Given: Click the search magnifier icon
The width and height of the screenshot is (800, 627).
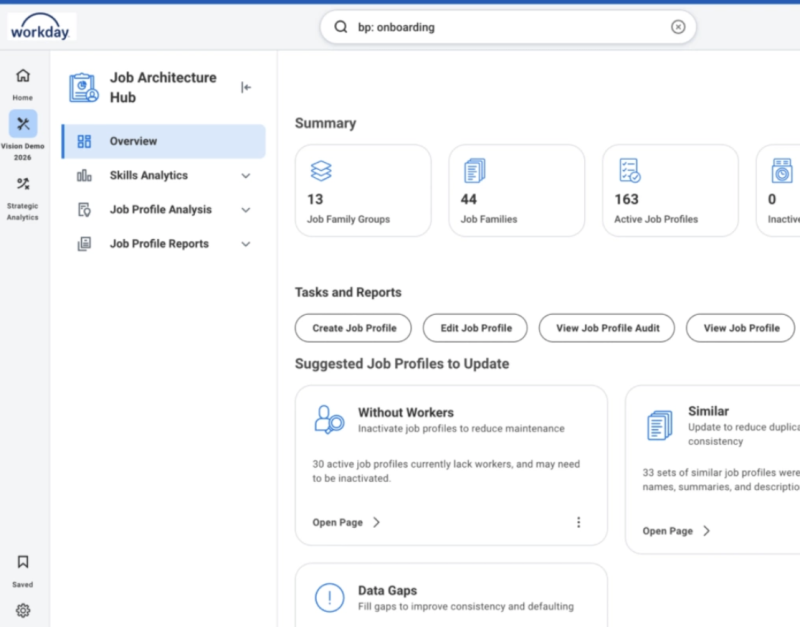Looking at the screenshot, I should pos(341,27).
